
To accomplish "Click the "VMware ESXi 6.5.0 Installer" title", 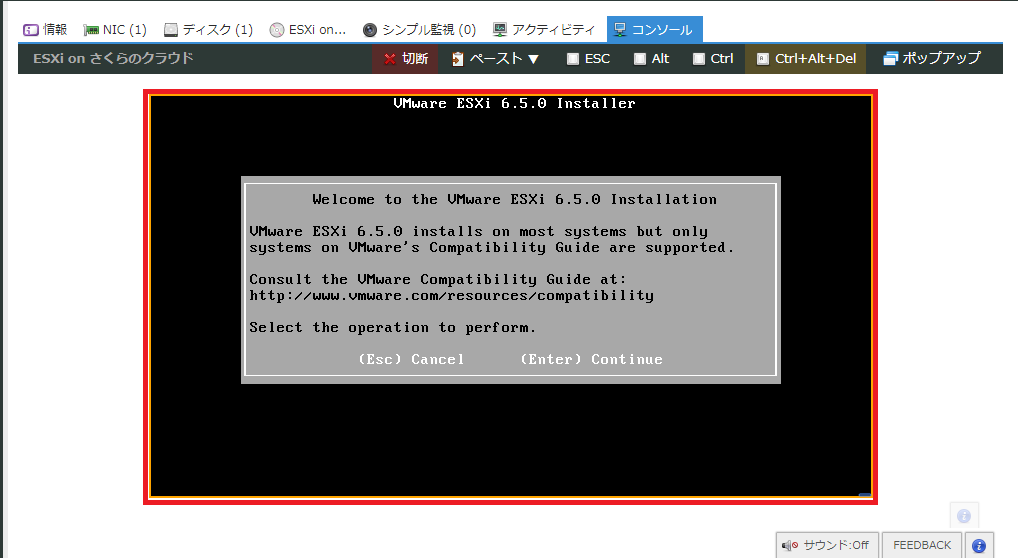I will 514,103.
